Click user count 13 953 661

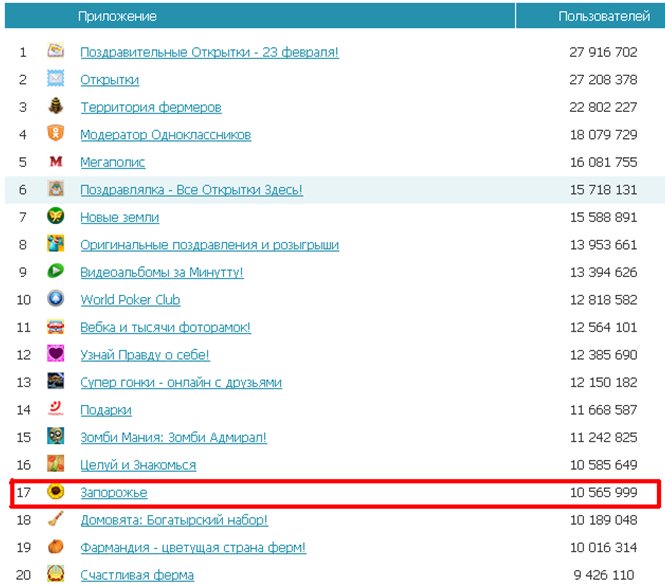(x=603, y=245)
